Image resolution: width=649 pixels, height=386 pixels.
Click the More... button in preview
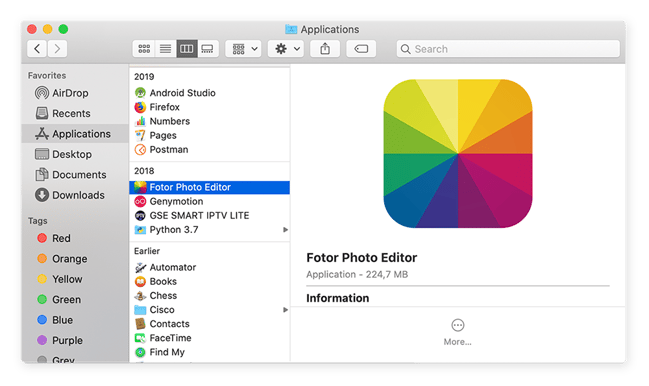(x=457, y=332)
